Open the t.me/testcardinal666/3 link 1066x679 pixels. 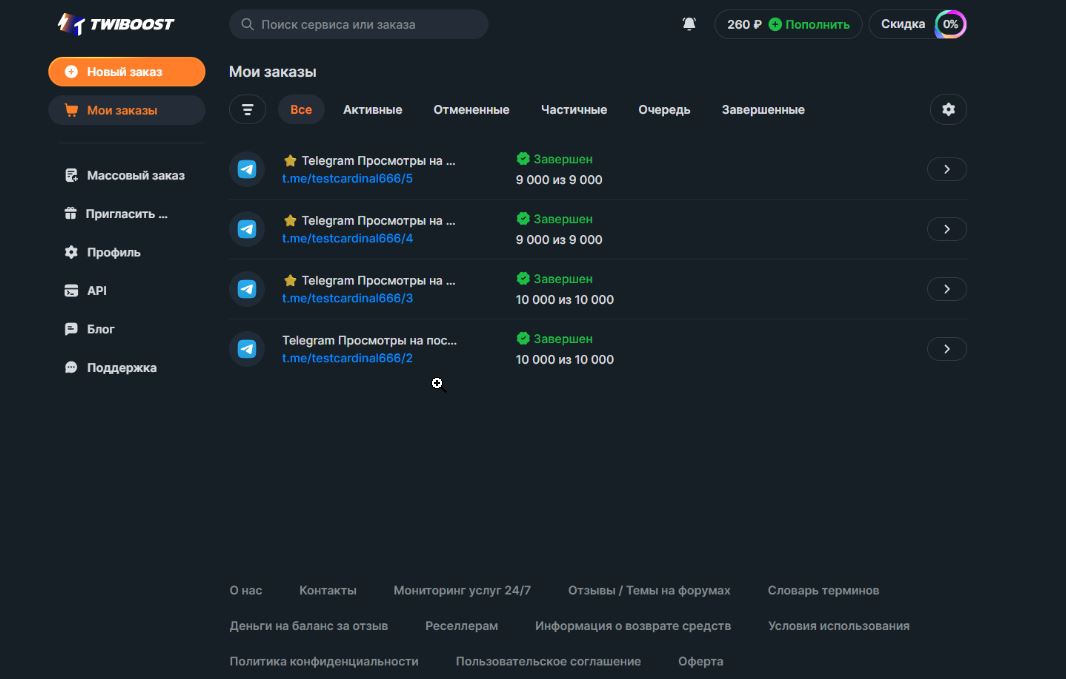(347, 298)
